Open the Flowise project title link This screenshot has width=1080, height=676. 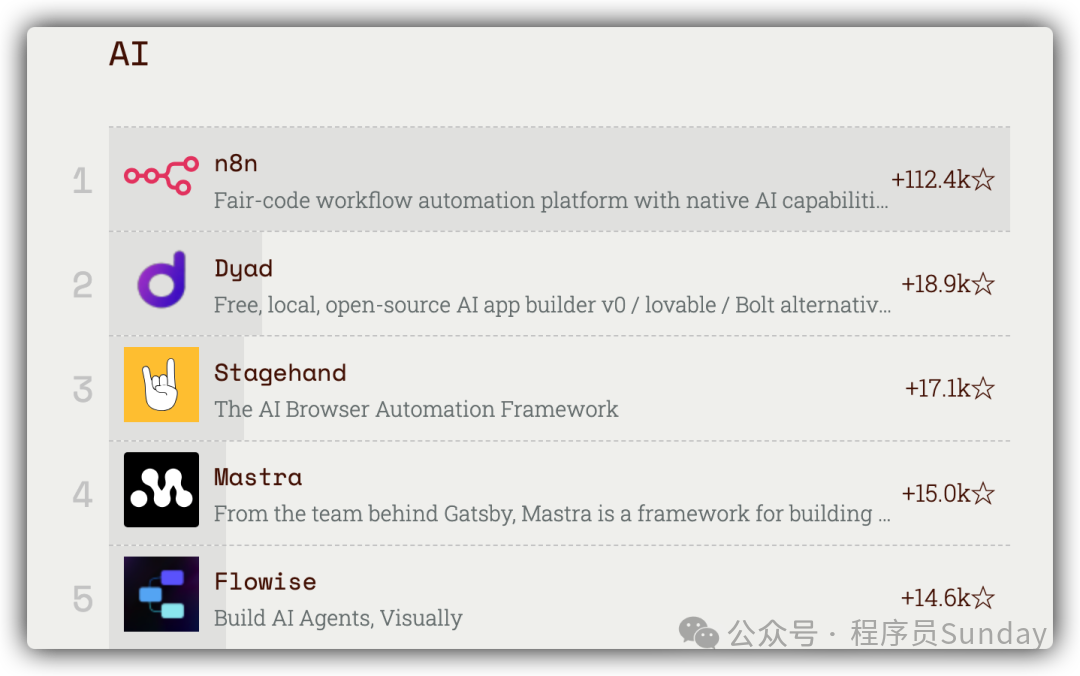pos(265,582)
